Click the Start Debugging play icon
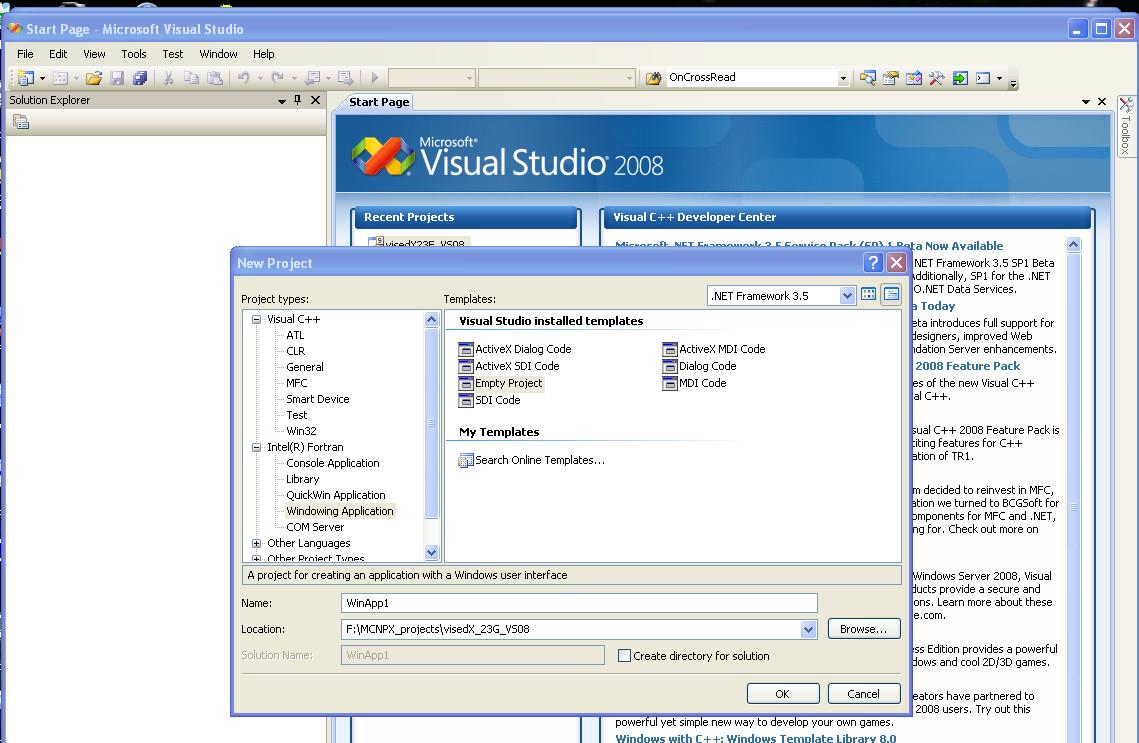This screenshot has width=1139, height=743. (x=375, y=78)
